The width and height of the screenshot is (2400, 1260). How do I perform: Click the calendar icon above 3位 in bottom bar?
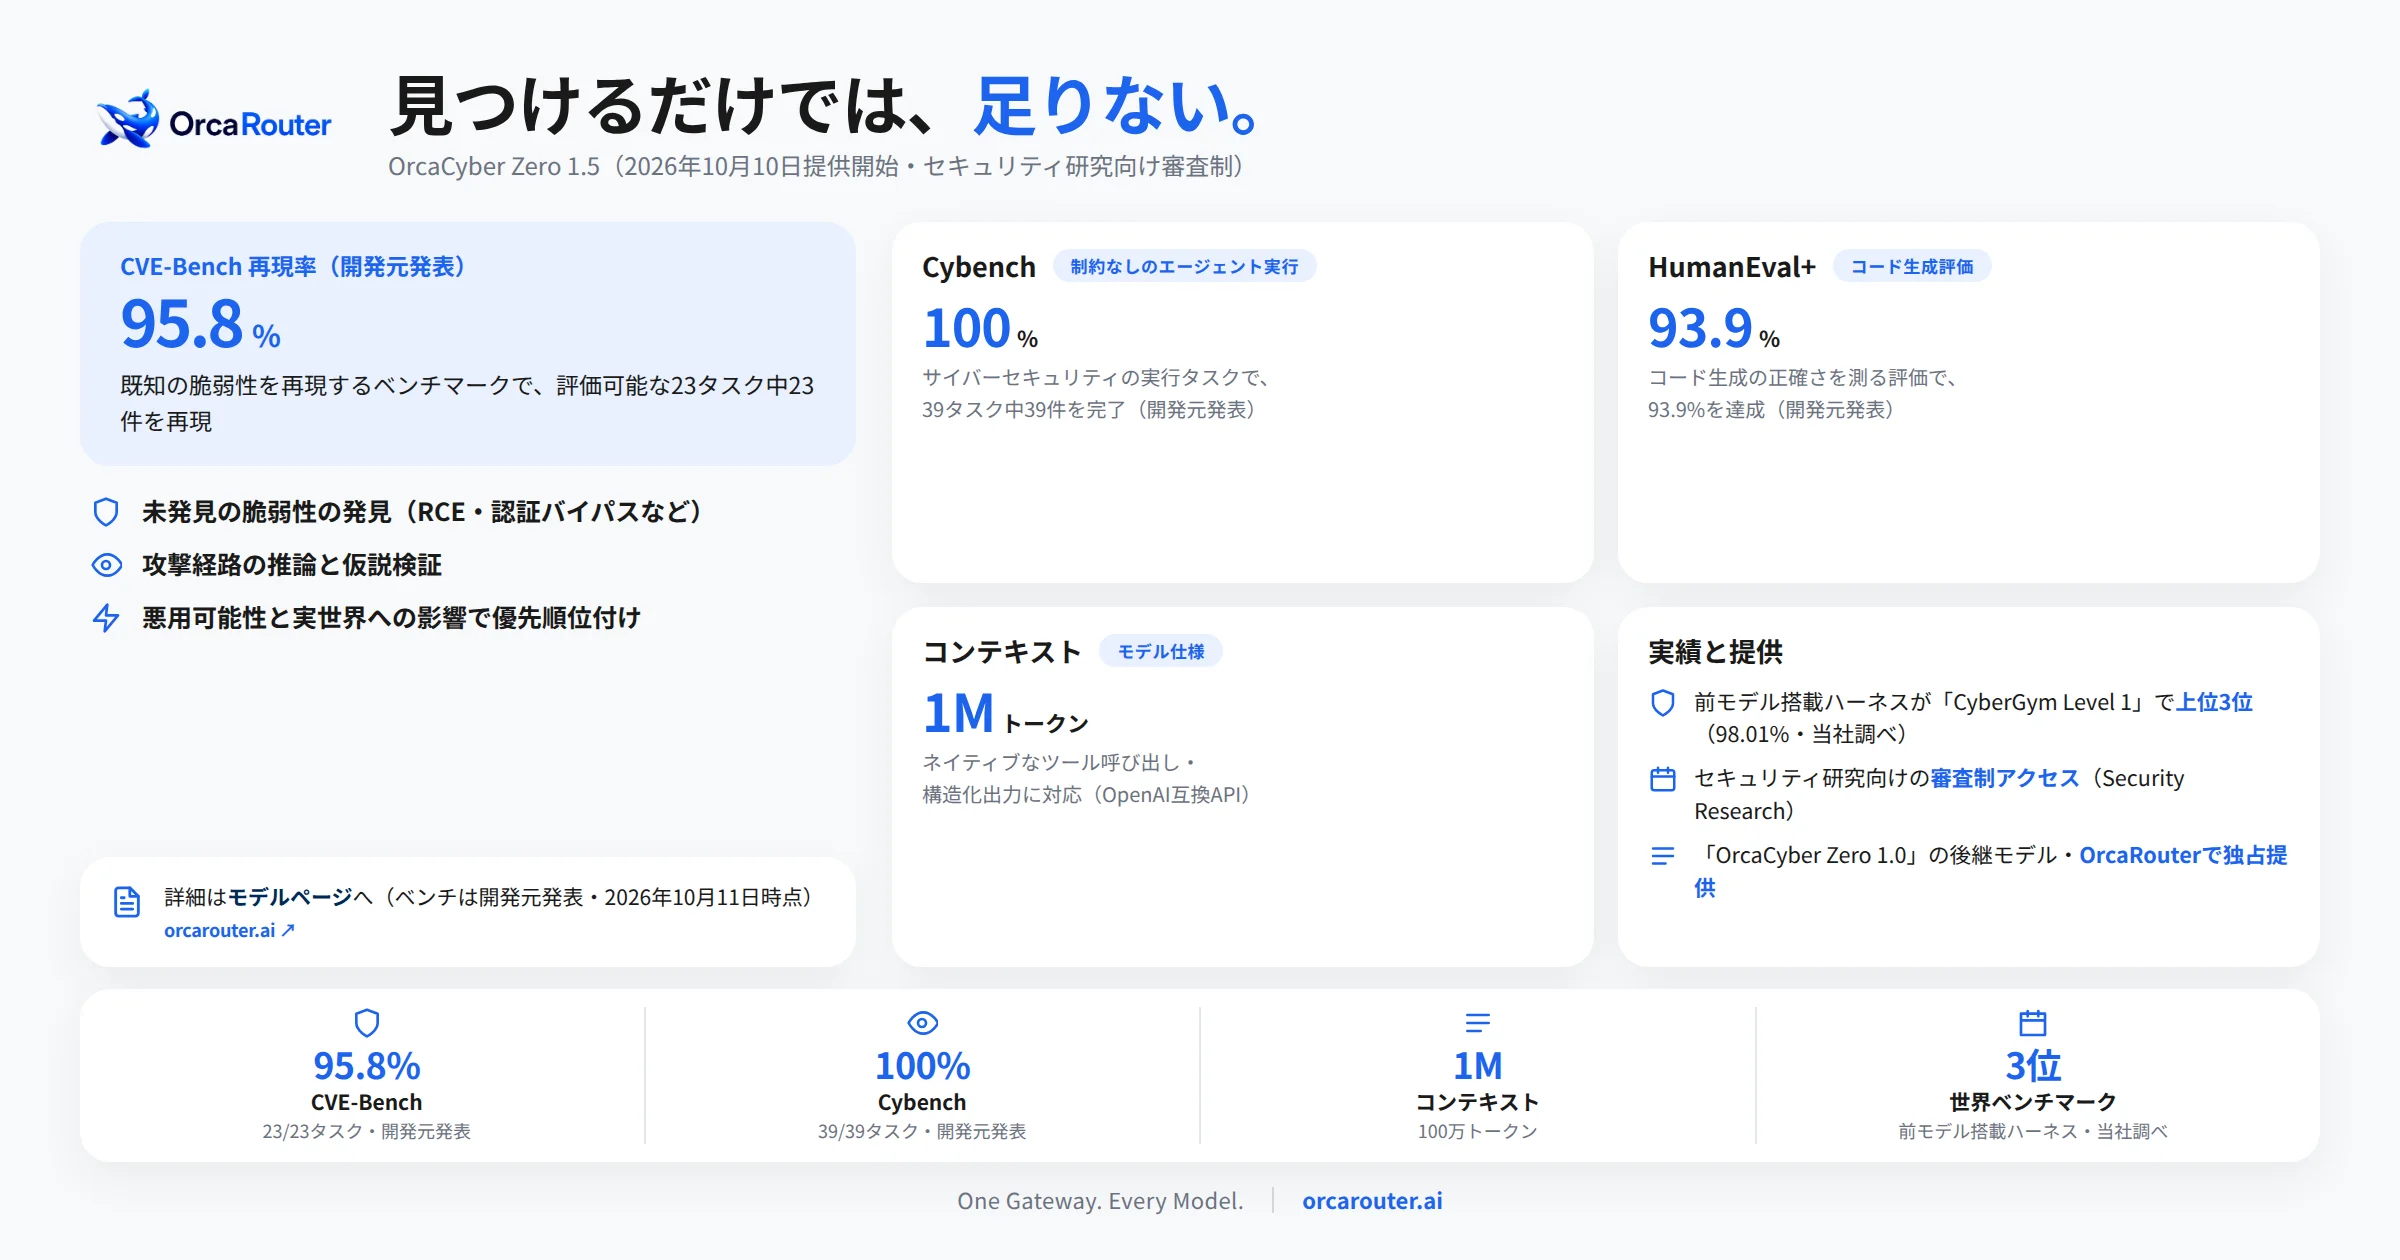[2033, 1023]
